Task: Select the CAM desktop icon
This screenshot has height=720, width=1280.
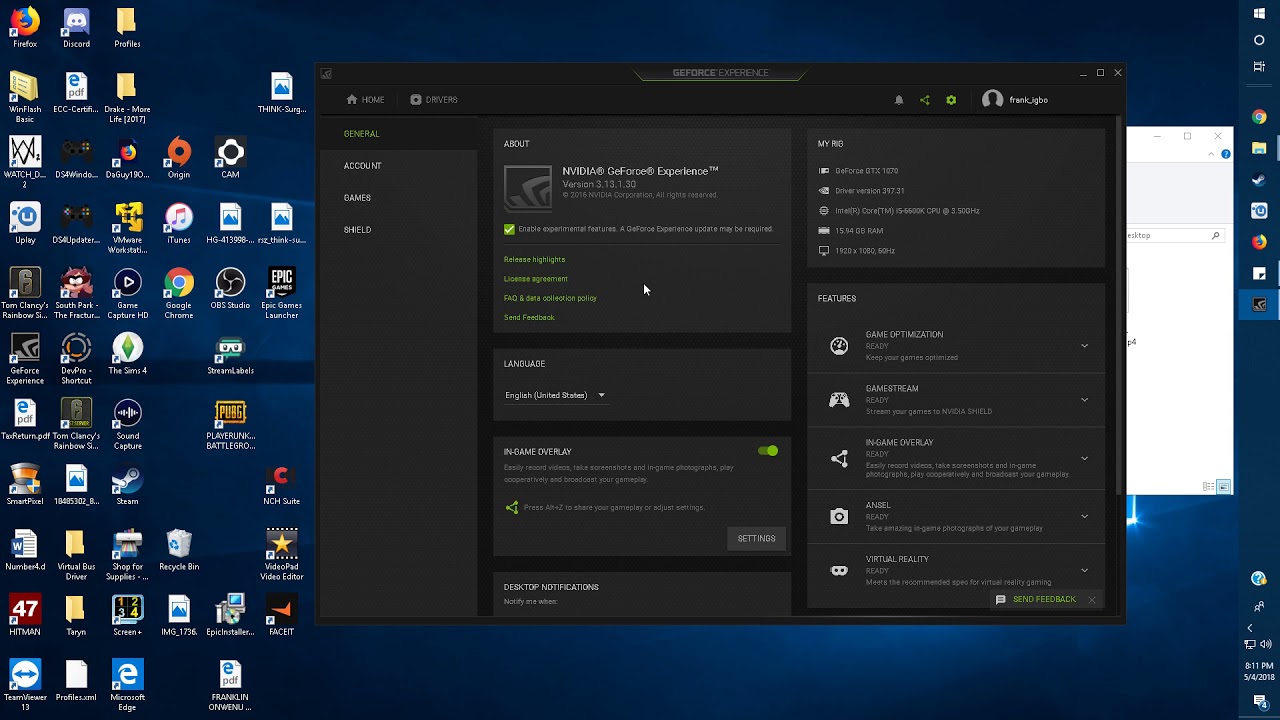Action: pyautogui.click(x=230, y=158)
